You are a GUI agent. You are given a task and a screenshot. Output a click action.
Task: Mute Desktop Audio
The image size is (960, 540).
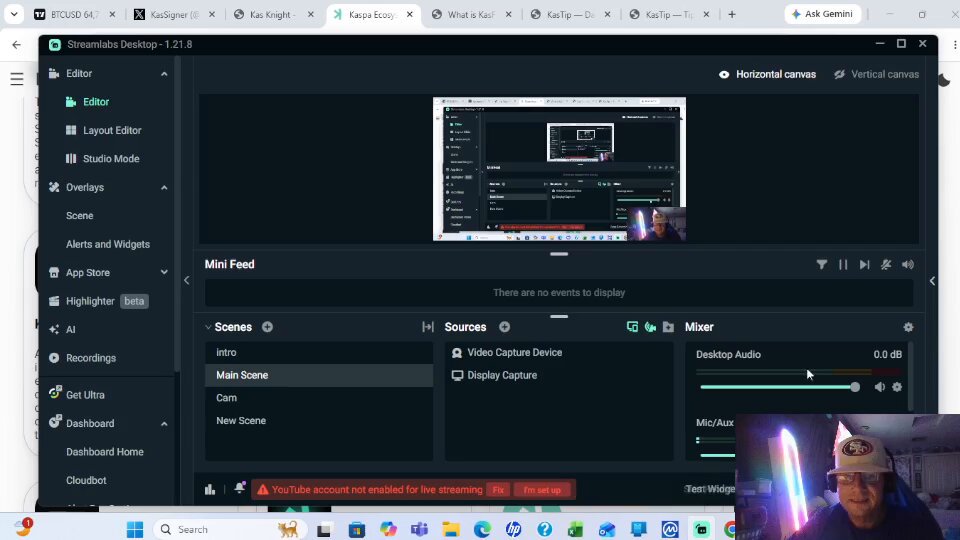(880, 387)
